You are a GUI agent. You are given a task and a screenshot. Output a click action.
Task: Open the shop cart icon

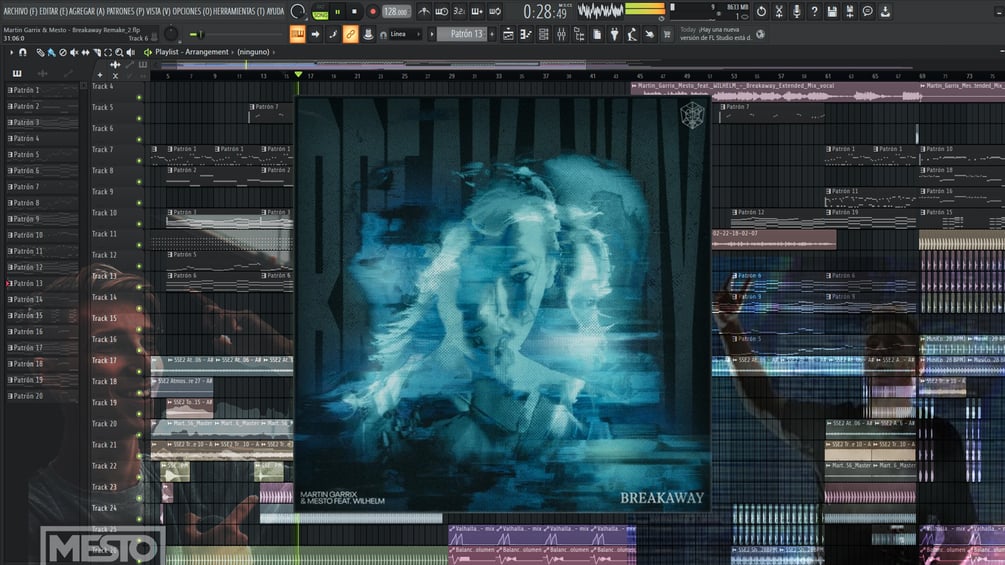pos(667,35)
